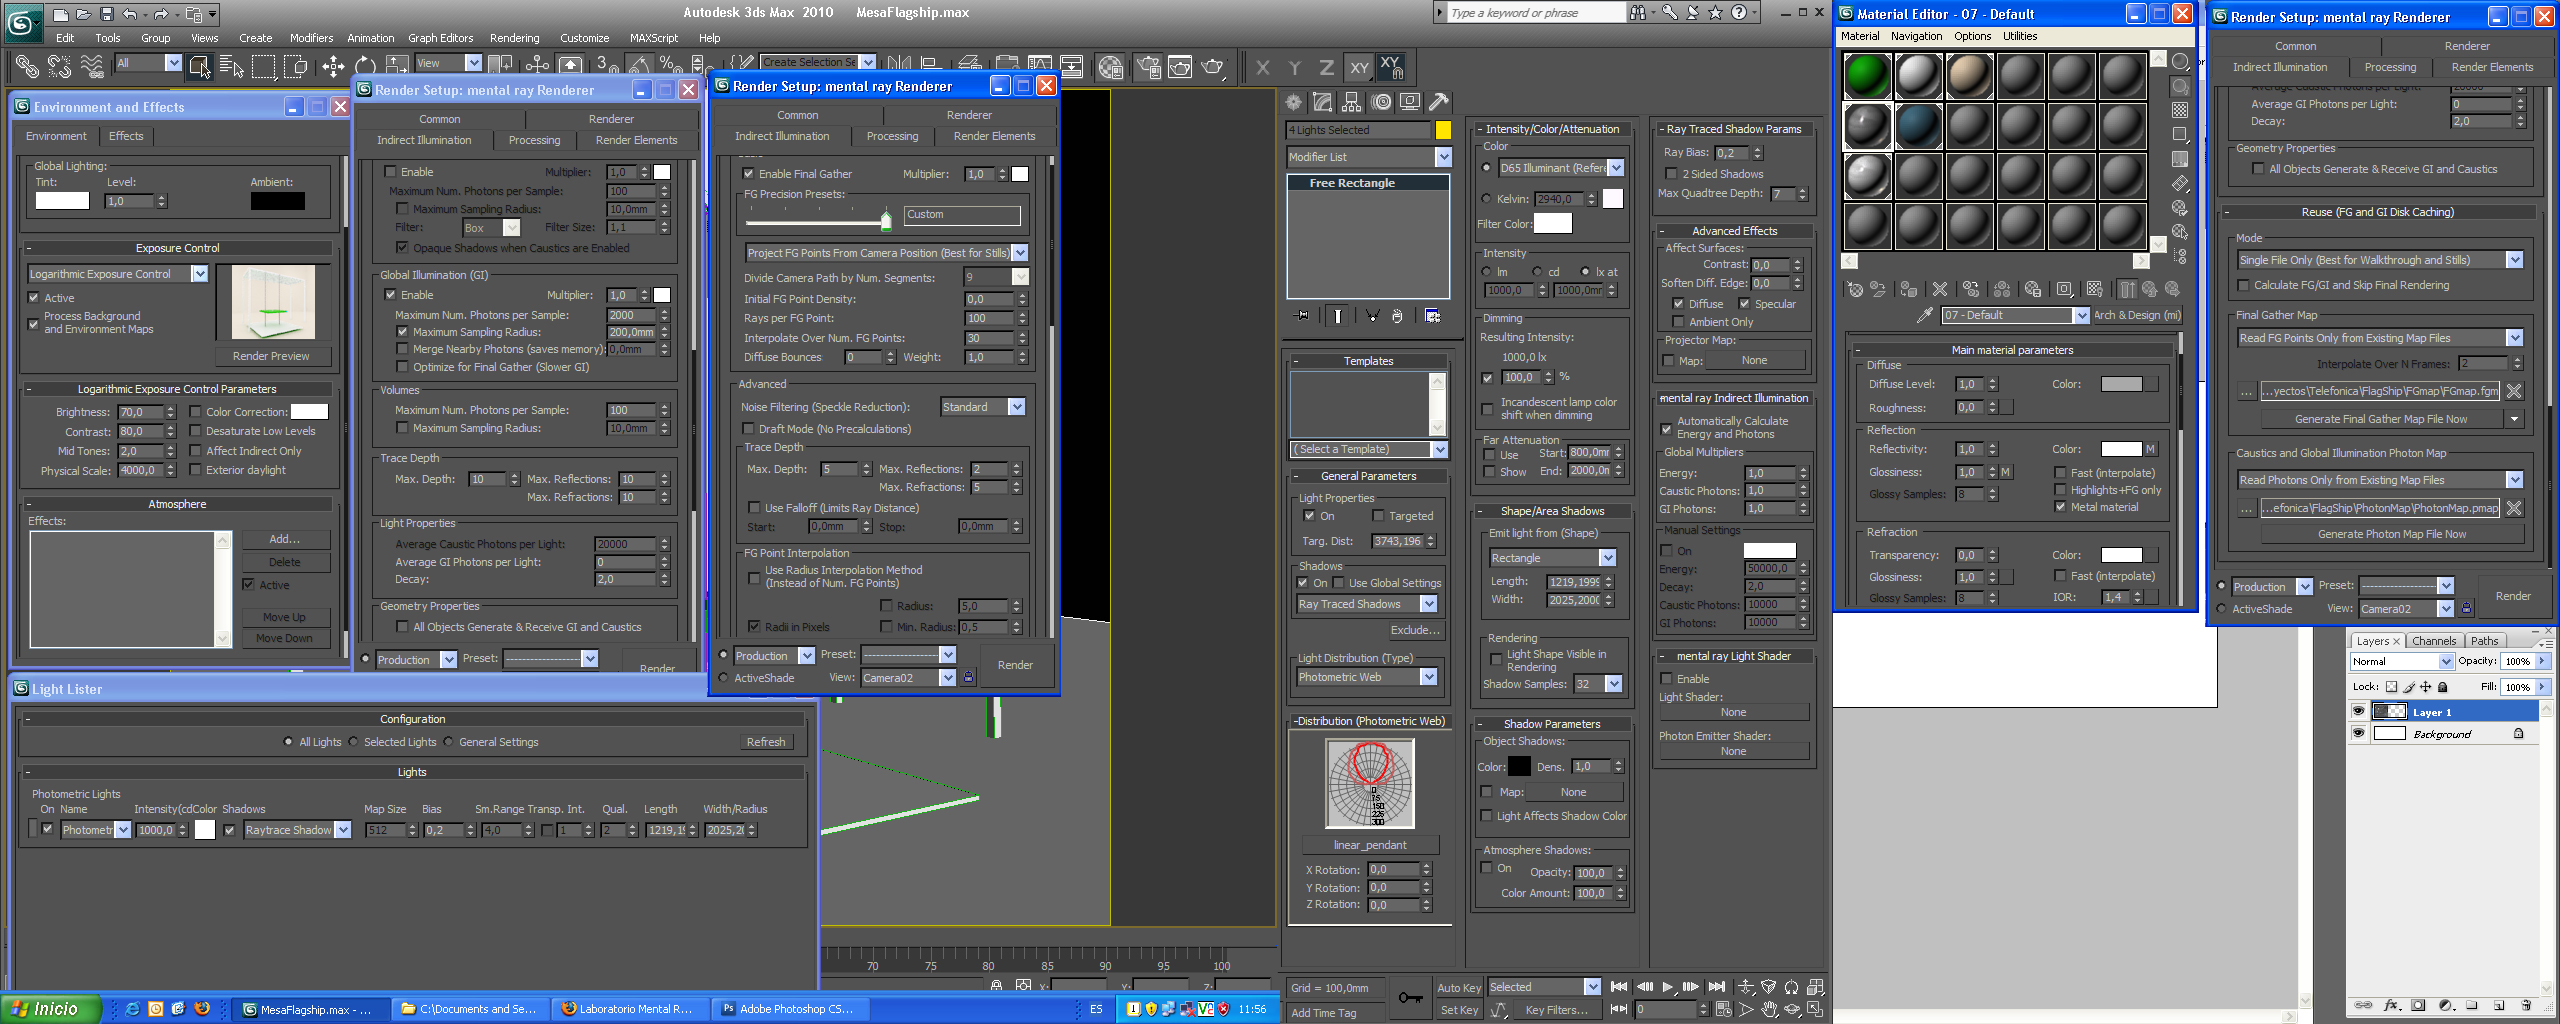Open the Rendering menu
Viewport: 2560px width, 1024px height.
[515, 38]
